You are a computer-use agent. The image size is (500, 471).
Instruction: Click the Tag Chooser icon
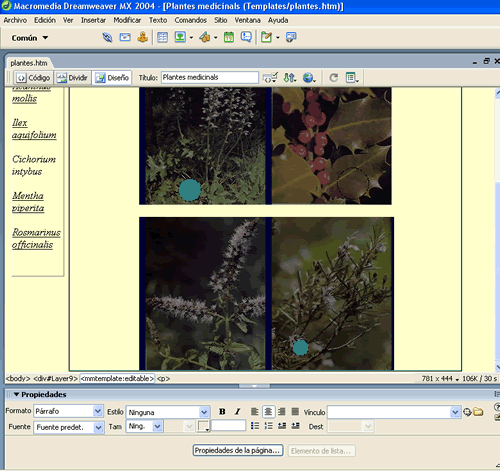click(291, 37)
